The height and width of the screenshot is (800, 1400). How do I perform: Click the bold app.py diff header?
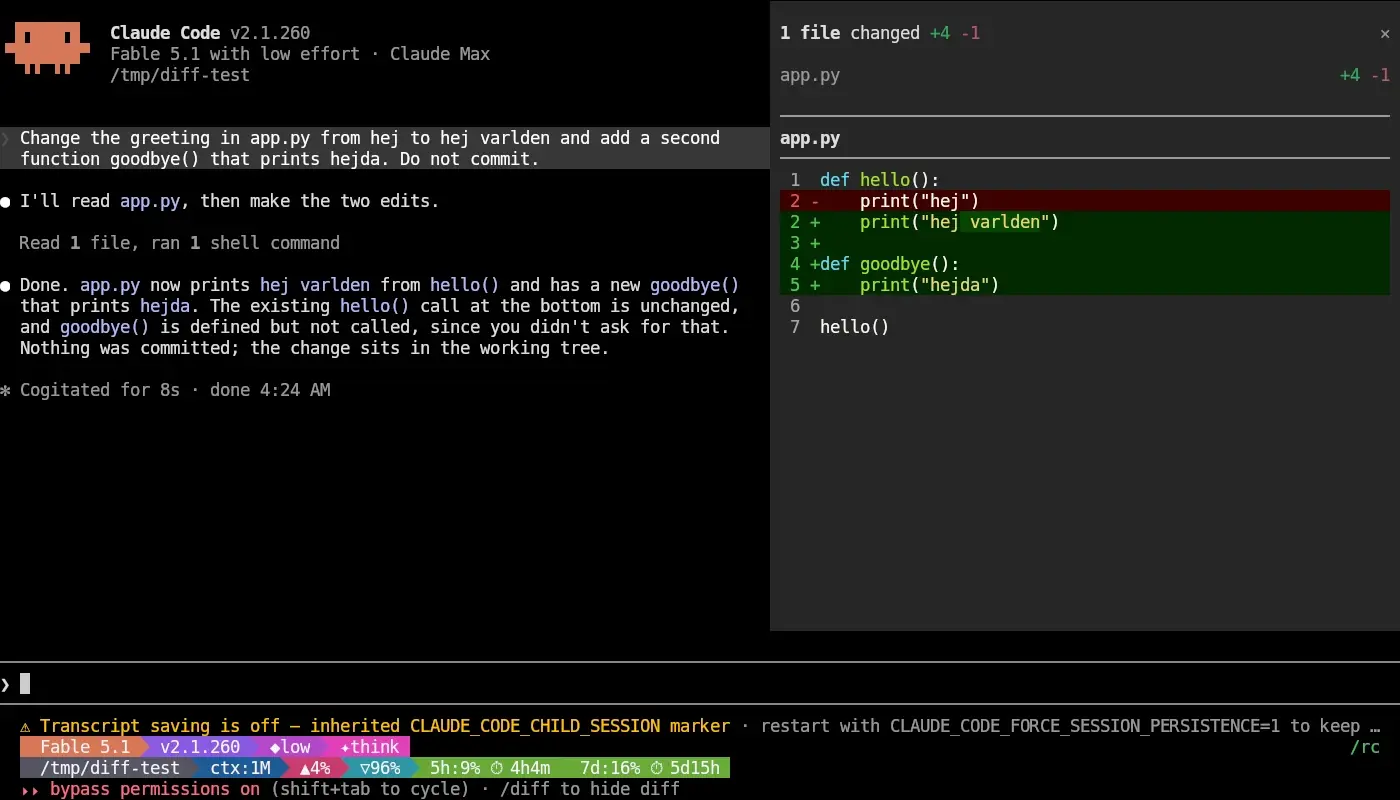coord(810,138)
